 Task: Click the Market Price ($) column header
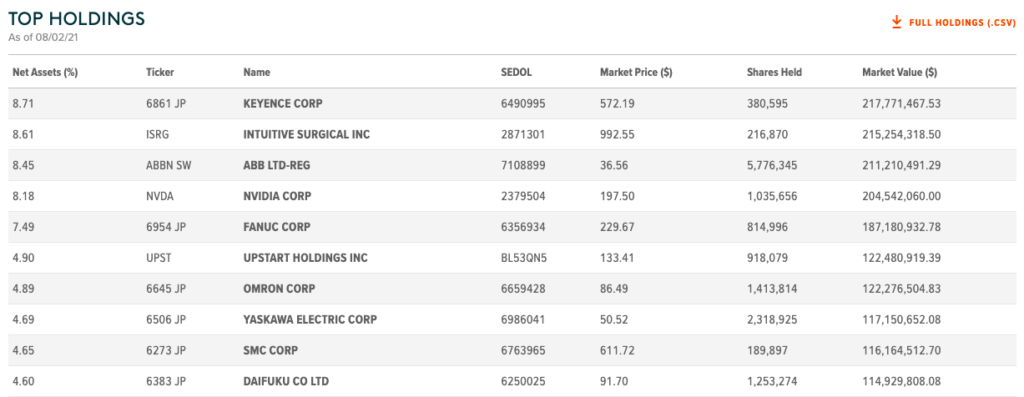click(636, 72)
